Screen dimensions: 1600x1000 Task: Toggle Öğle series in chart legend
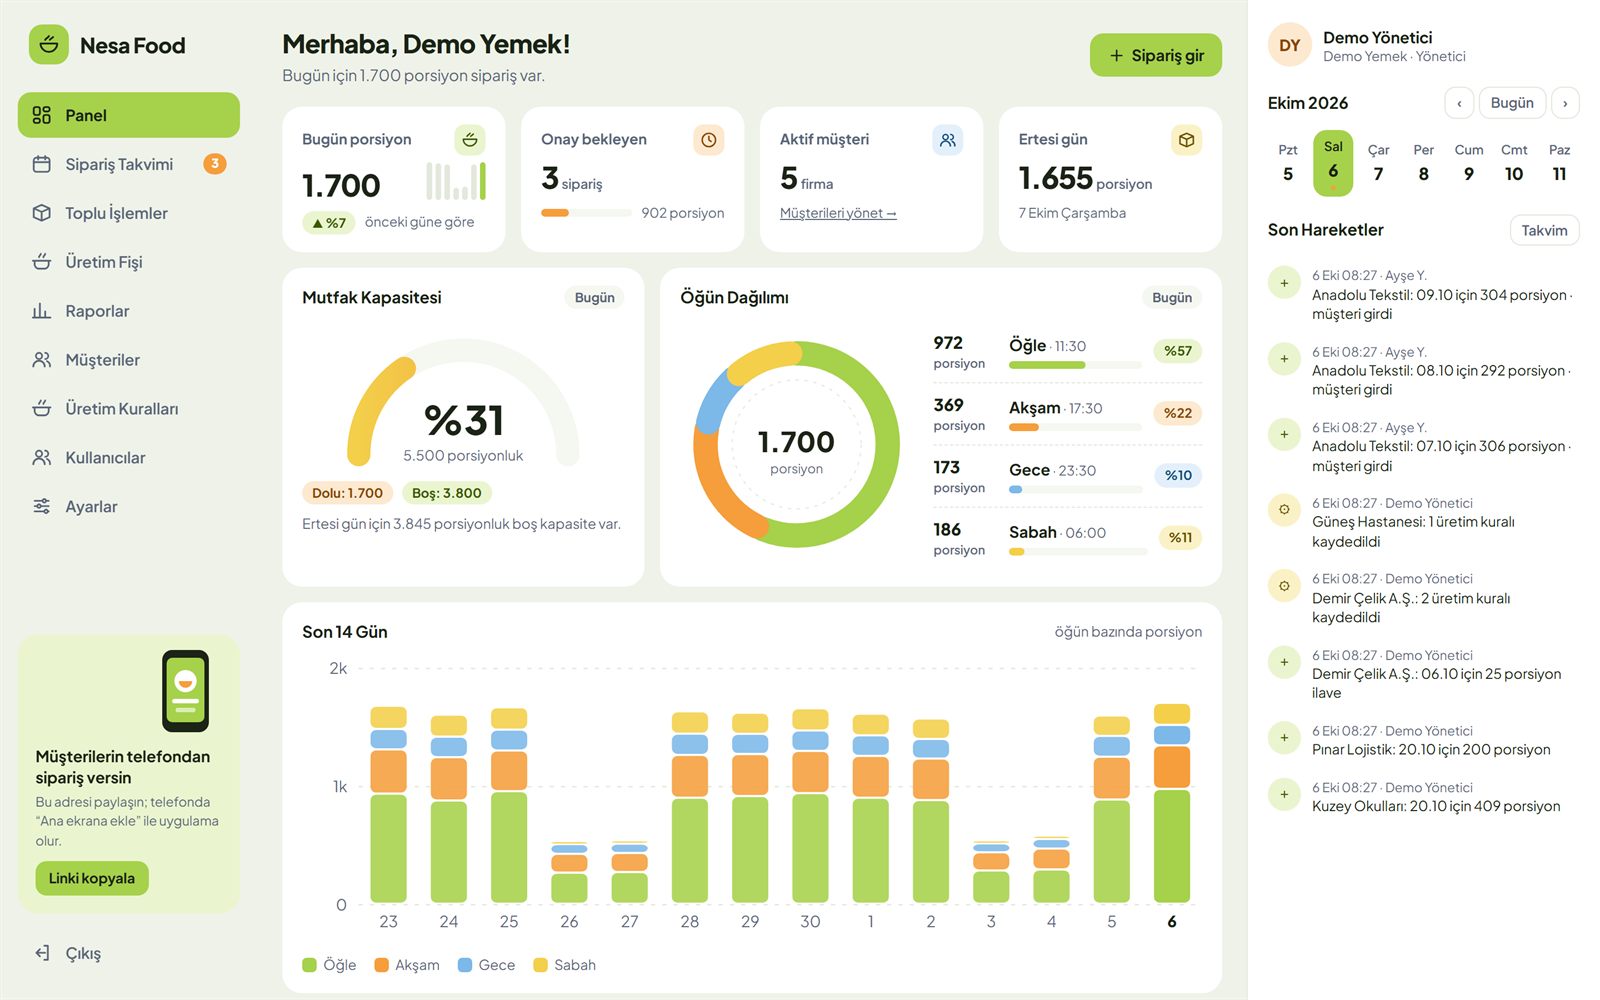tap(329, 965)
